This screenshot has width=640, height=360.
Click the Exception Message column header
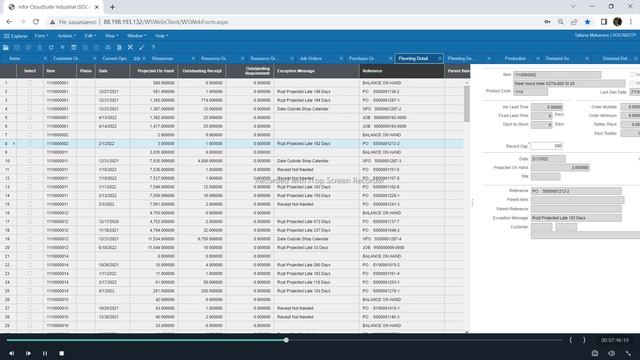(x=316, y=71)
